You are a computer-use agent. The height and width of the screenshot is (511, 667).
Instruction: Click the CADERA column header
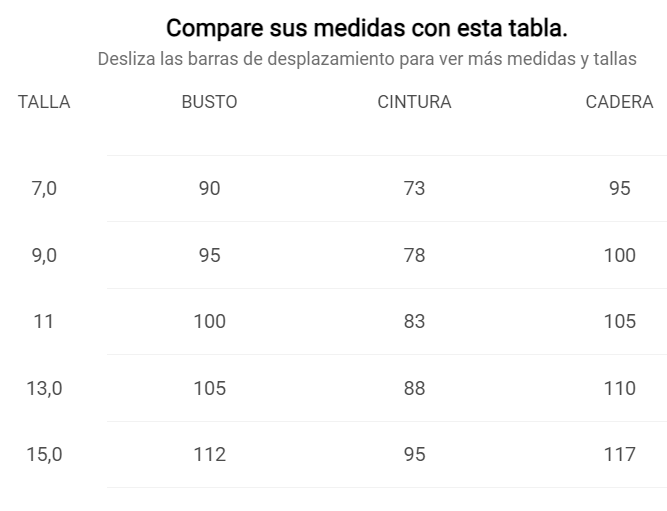[619, 102]
